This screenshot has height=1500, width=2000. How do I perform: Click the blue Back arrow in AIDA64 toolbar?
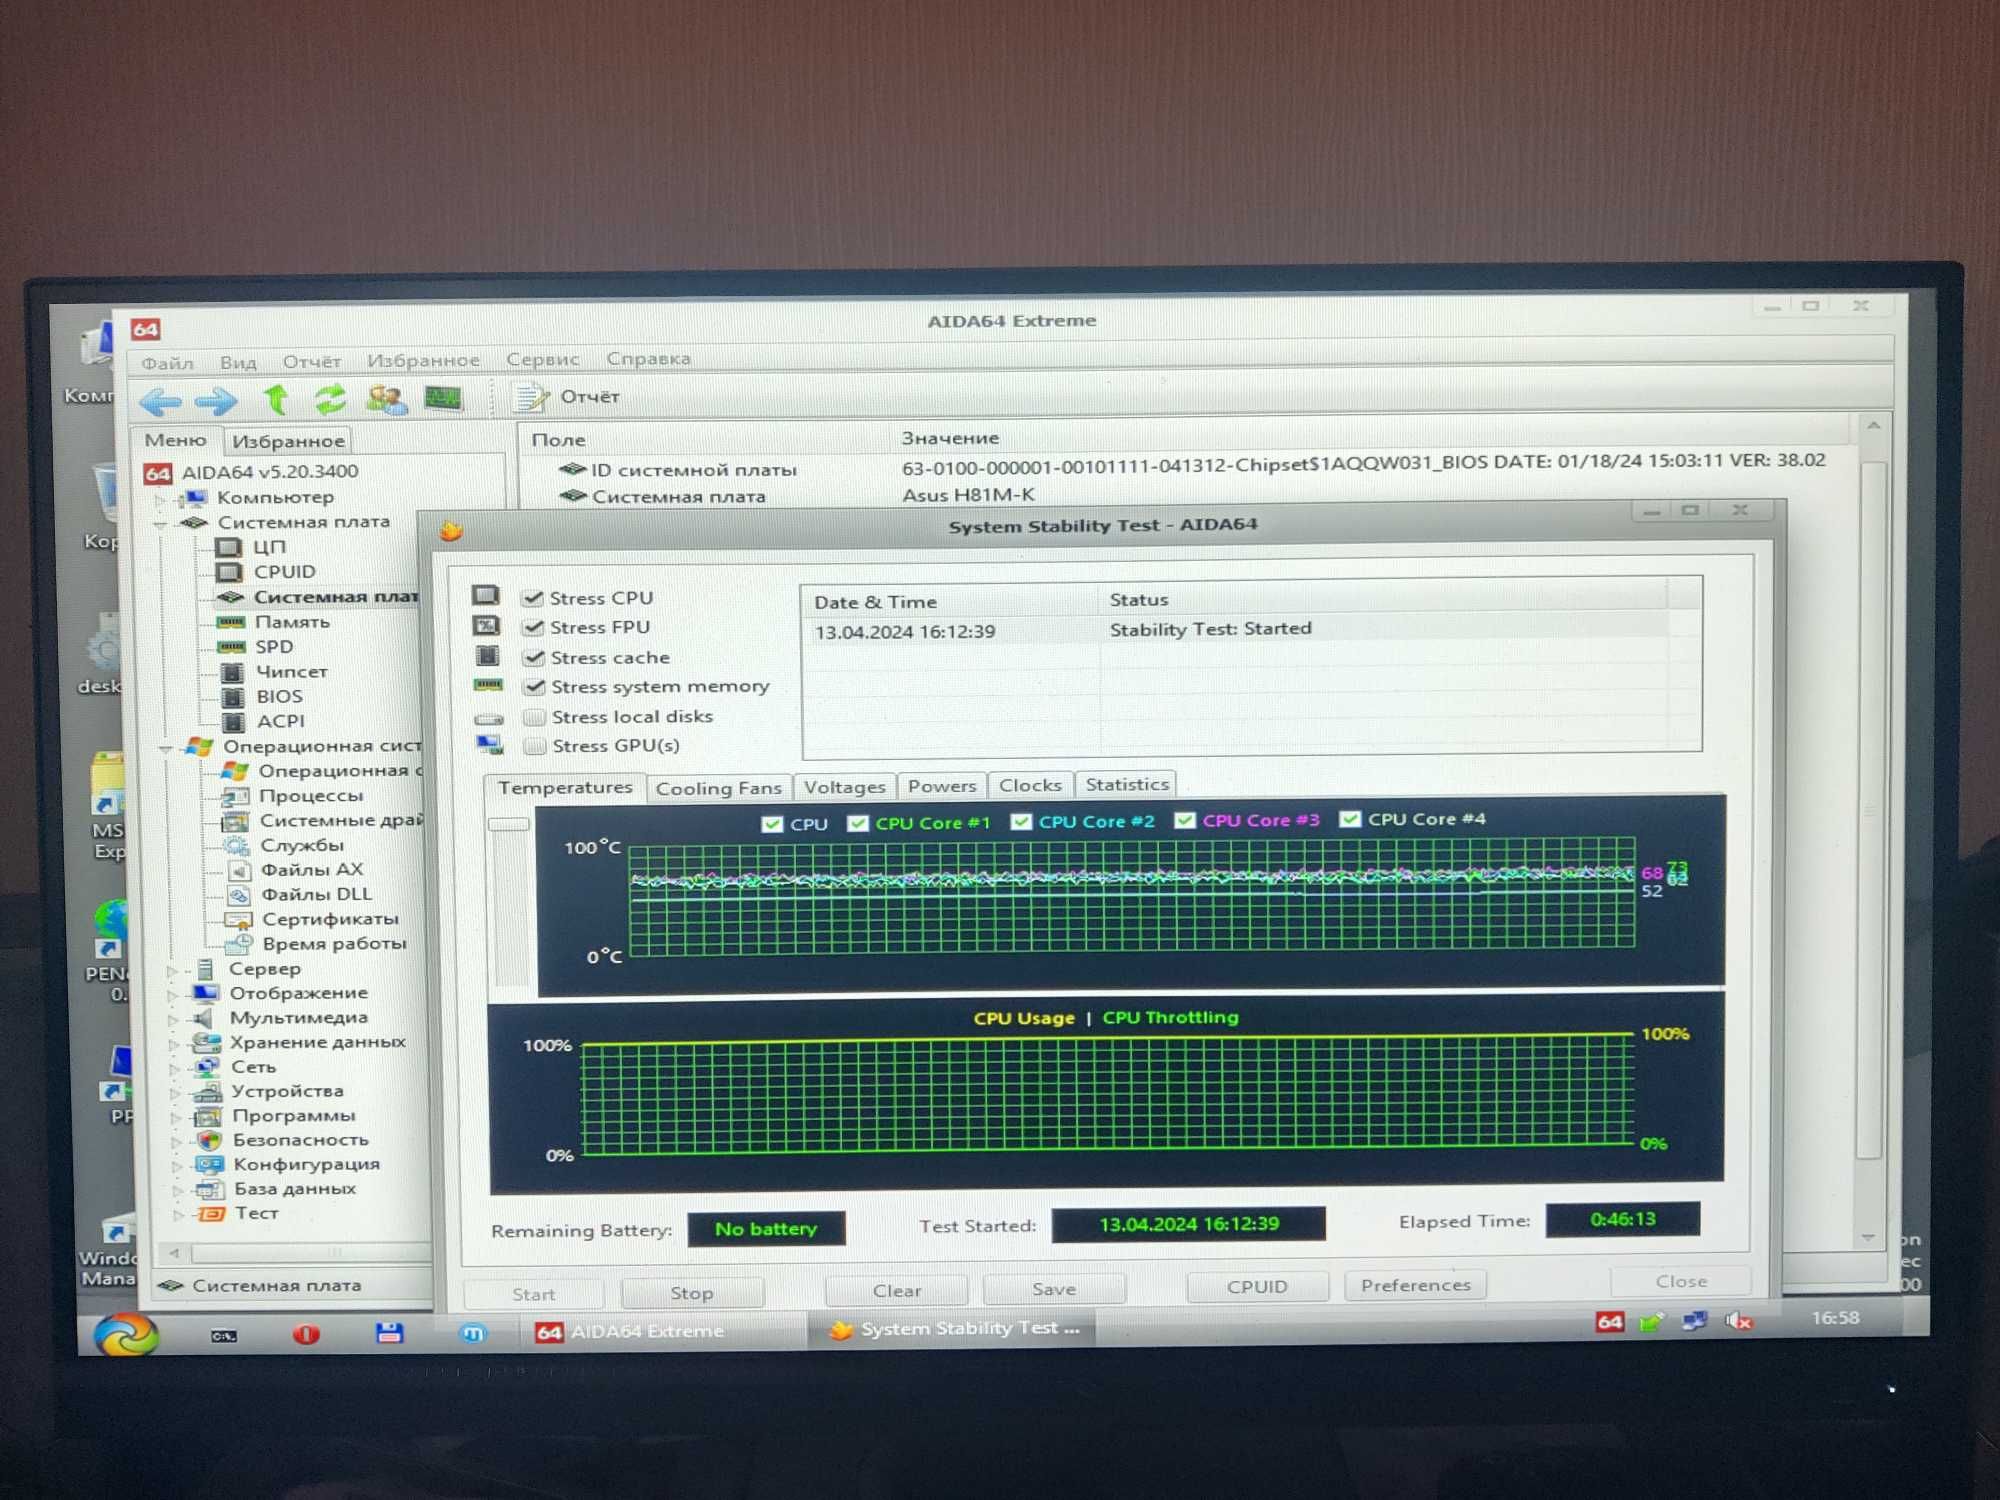point(160,402)
